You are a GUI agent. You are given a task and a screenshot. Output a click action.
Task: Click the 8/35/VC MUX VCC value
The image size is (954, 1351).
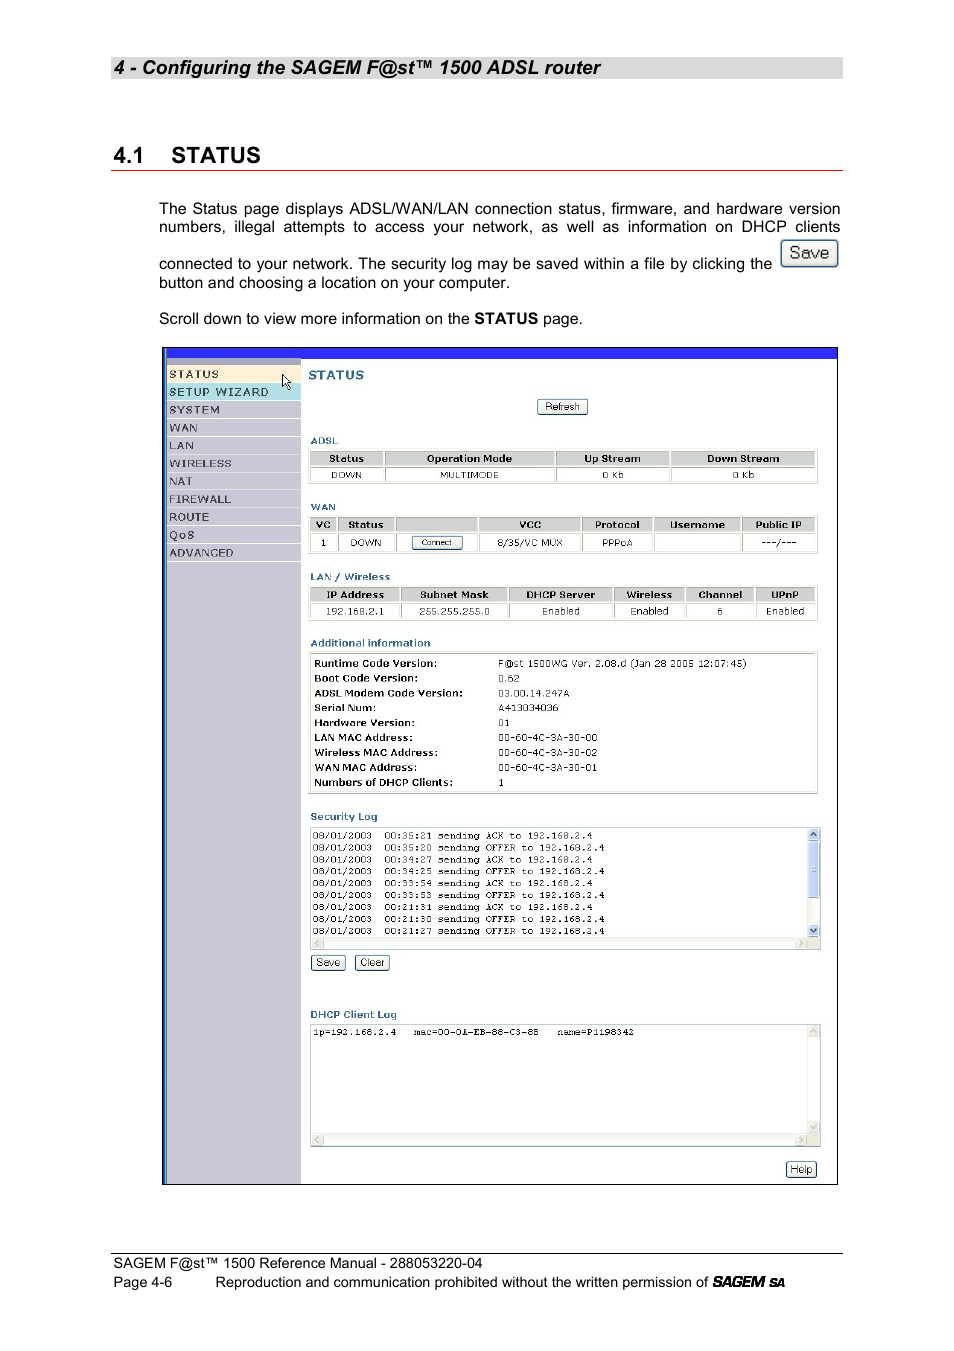(530, 543)
